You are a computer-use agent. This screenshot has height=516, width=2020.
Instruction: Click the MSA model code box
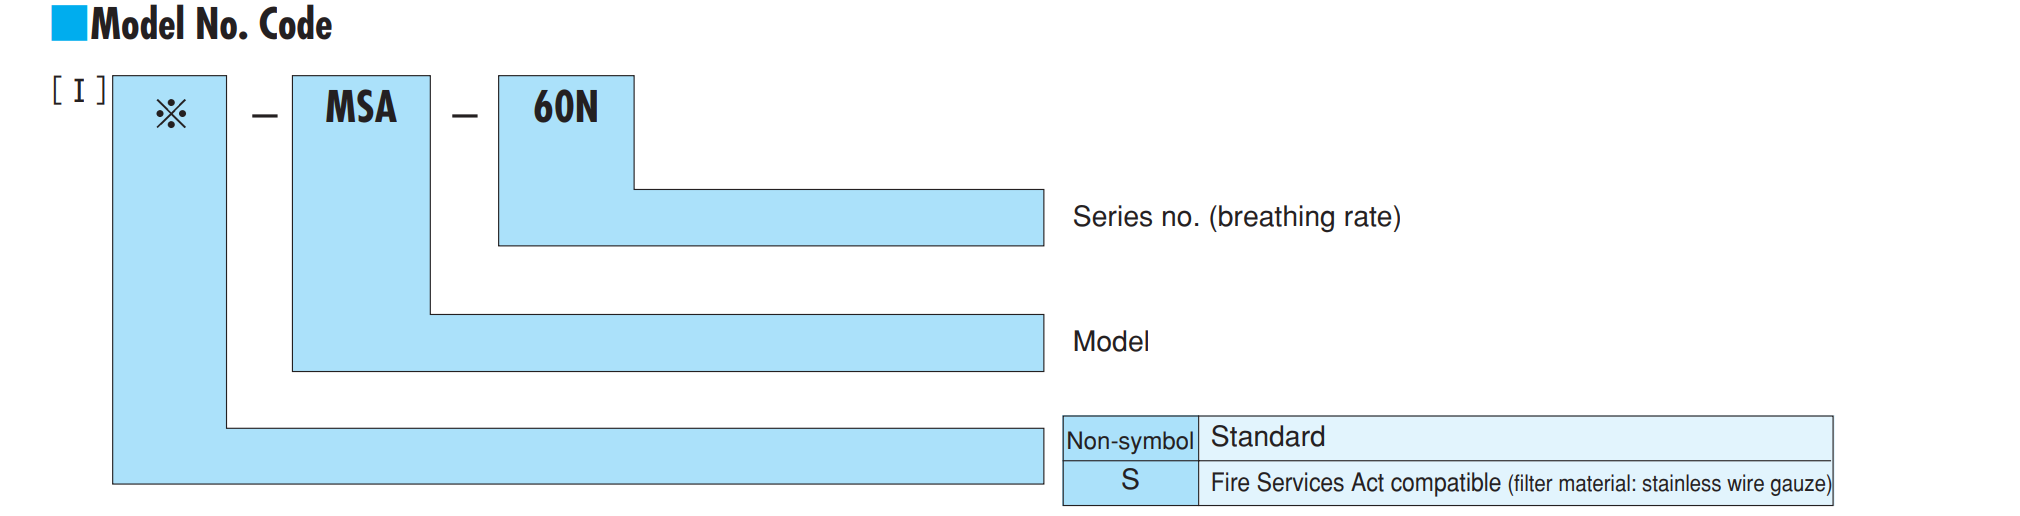pos(361,107)
